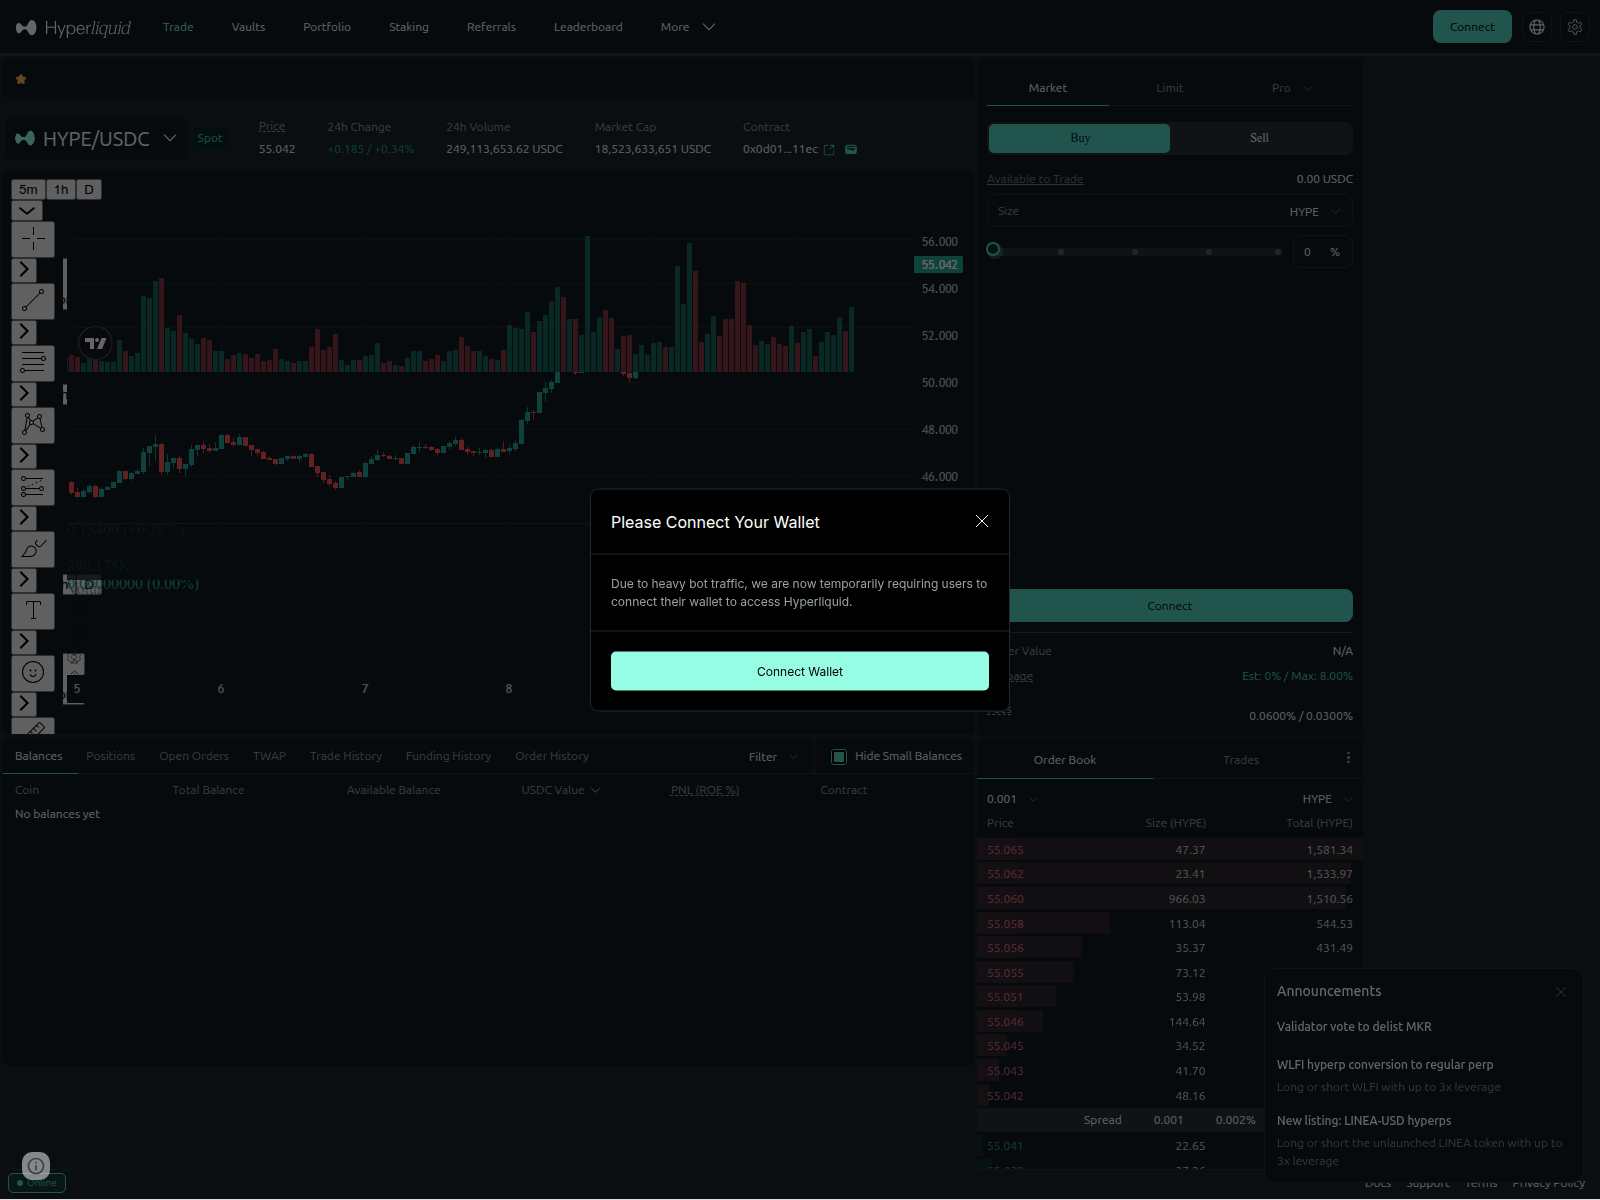Expand Fibonacci tool options arrow
Image resolution: width=1600 pixels, height=1200 pixels.
pyautogui.click(x=24, y=394)
